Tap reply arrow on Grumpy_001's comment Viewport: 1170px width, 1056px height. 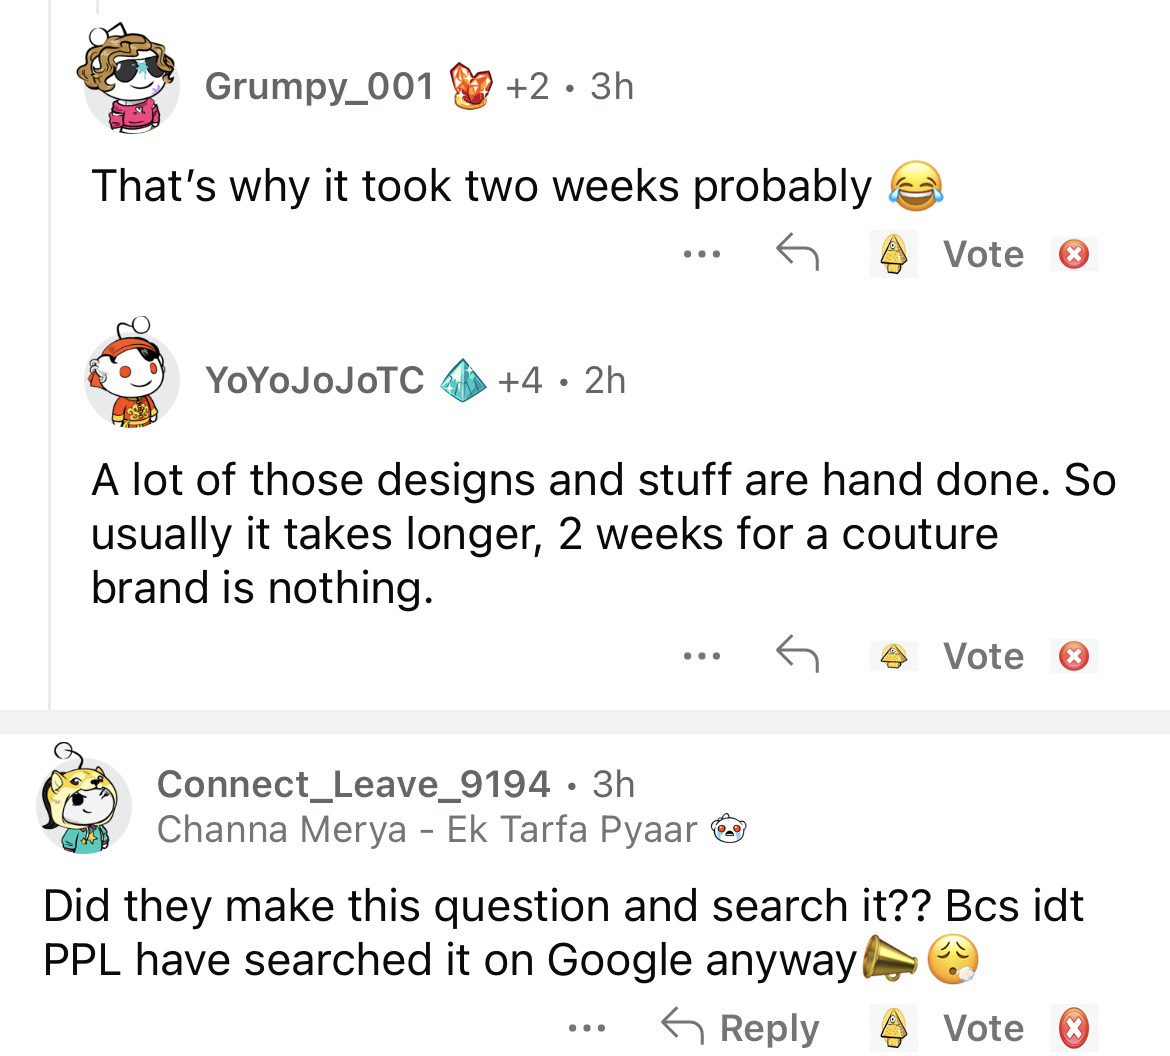pos(797,254)
